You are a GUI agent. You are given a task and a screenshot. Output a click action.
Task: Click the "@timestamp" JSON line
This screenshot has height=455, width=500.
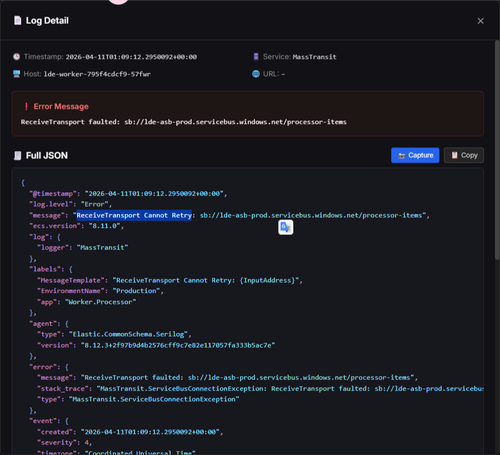(128, 194)
